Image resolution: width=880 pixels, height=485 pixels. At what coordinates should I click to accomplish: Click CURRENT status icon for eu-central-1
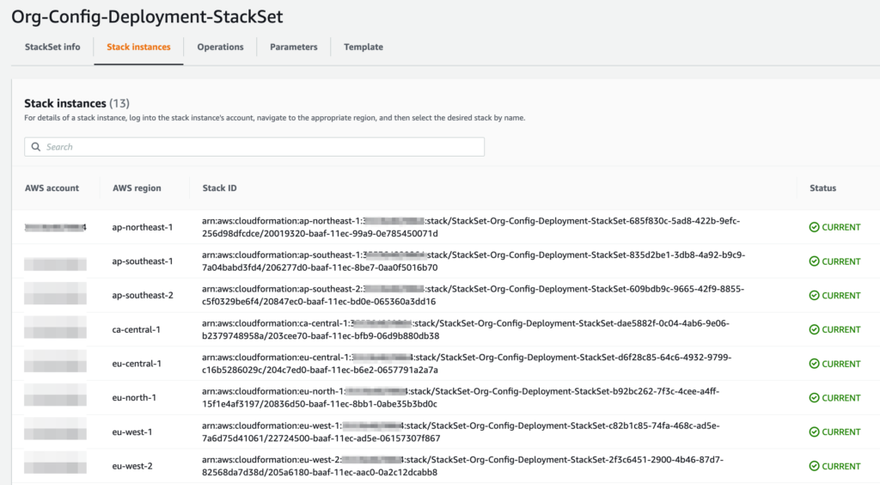click(814, 364)
